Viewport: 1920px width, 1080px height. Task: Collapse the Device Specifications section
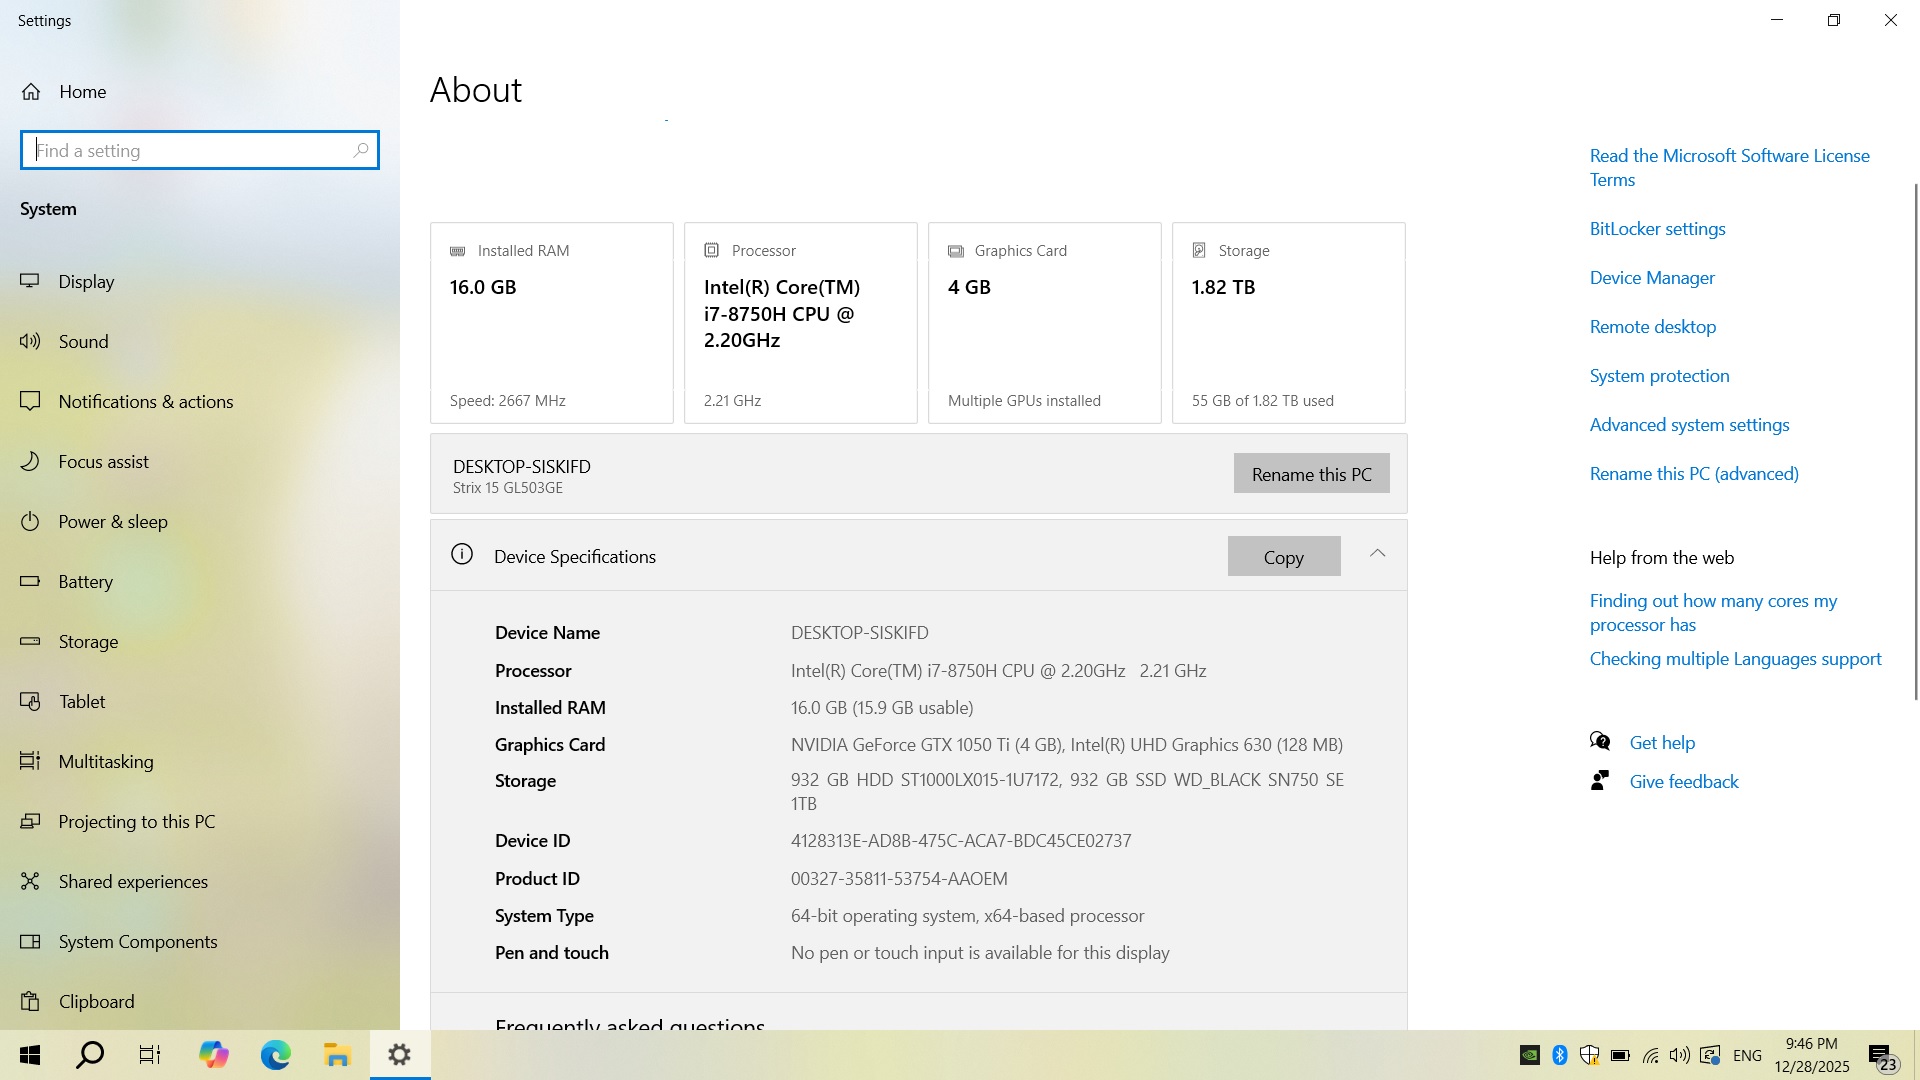1377,554
